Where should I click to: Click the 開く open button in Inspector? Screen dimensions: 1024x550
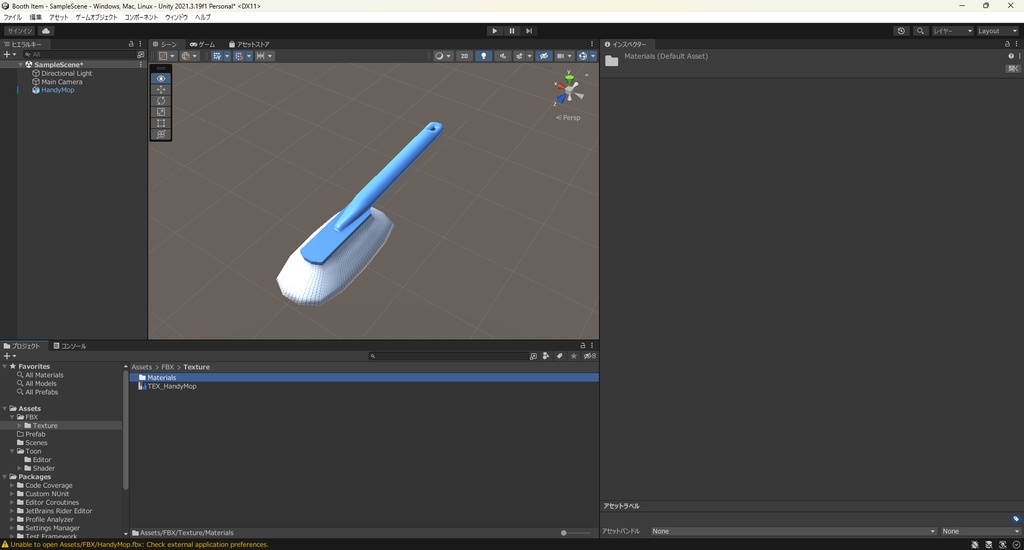tap(1013, 69)
